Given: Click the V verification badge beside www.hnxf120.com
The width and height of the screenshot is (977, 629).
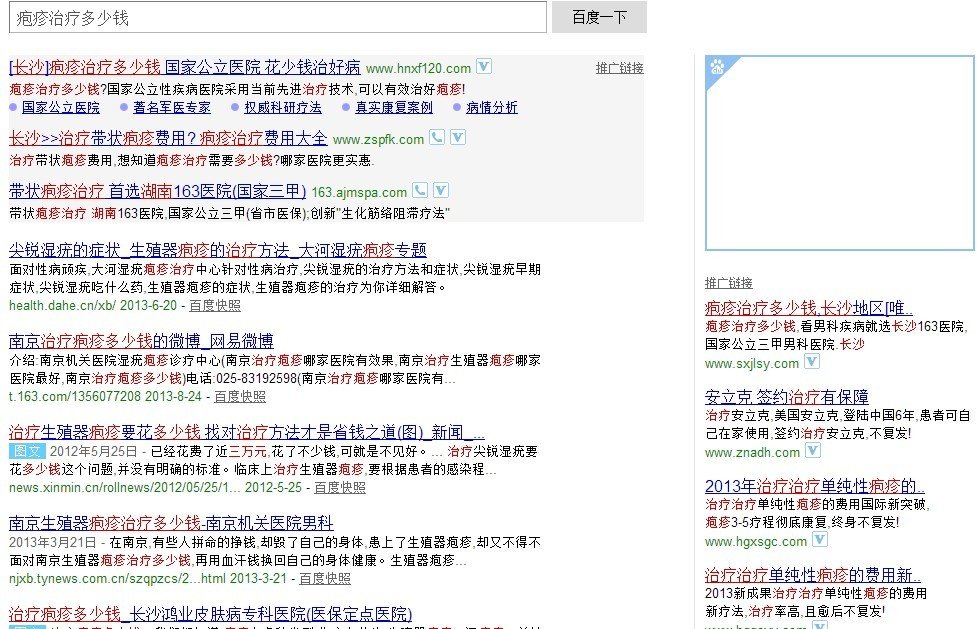Looking at the screenshot, I should 485,67.
